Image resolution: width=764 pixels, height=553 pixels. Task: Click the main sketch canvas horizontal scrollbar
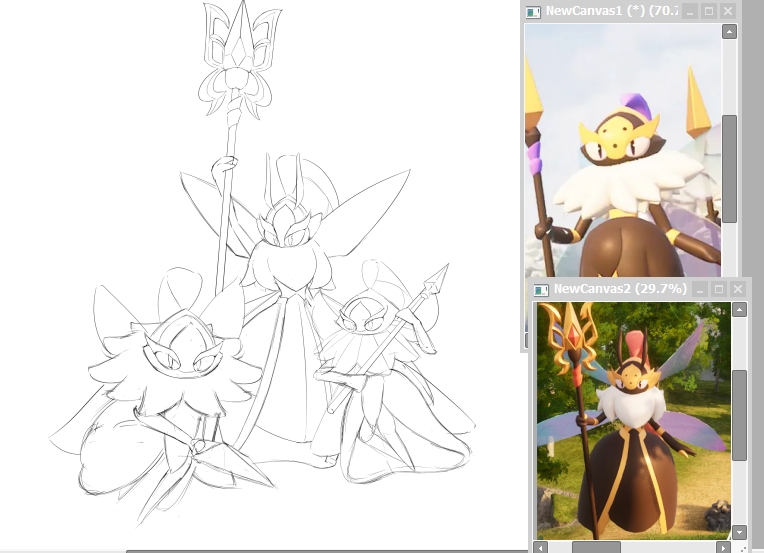click(300, 549)
